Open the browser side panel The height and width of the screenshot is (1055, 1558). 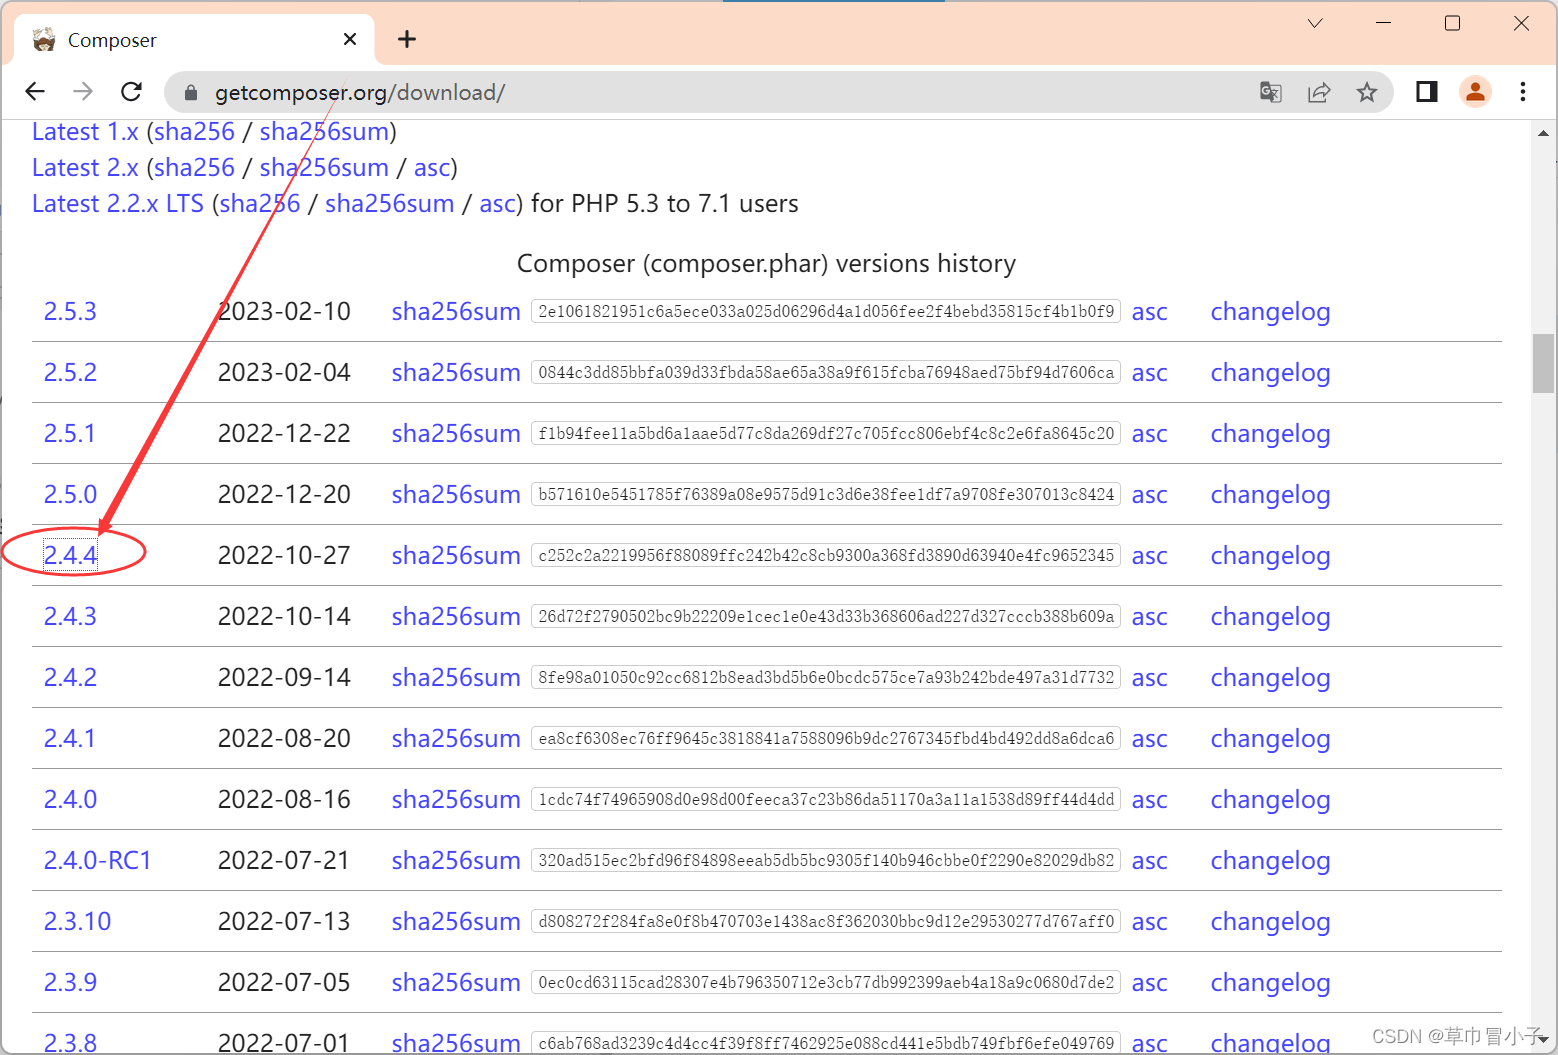click(x=1427, y=92)
